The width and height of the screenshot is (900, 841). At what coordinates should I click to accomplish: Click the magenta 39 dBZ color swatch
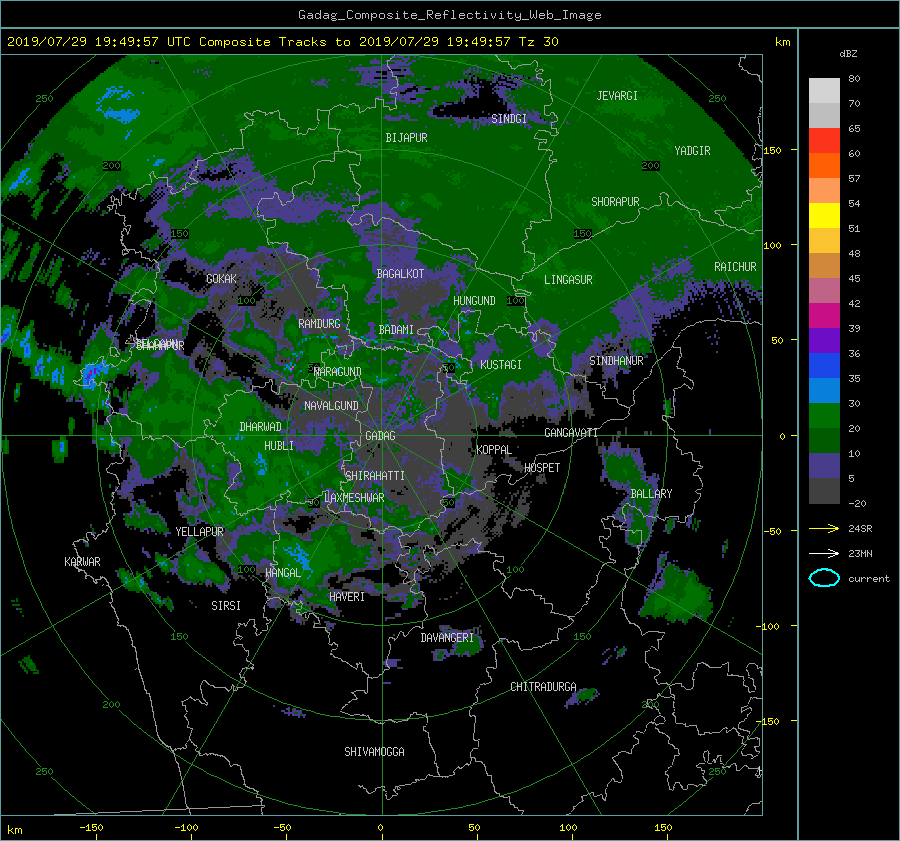(824, 316)
